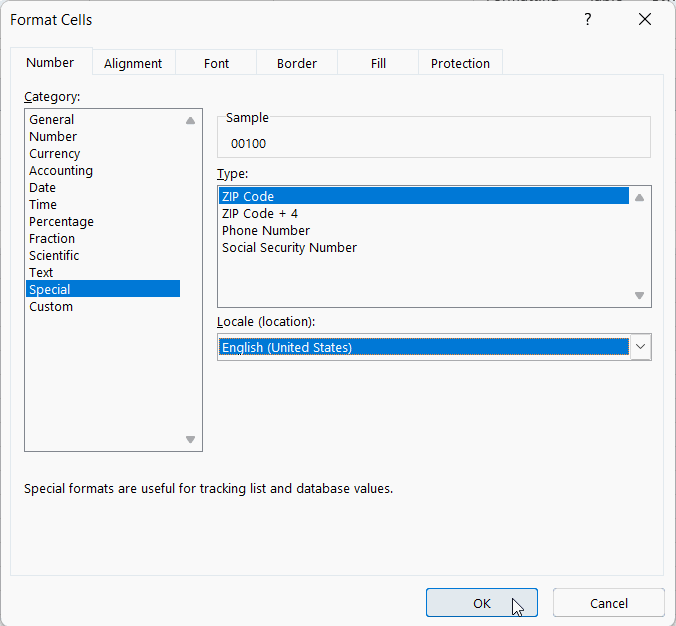Viewport: 676px width, 626px height.
Task: Select the Percentage category
Action: pyautogui.click(x=103, y=222)
